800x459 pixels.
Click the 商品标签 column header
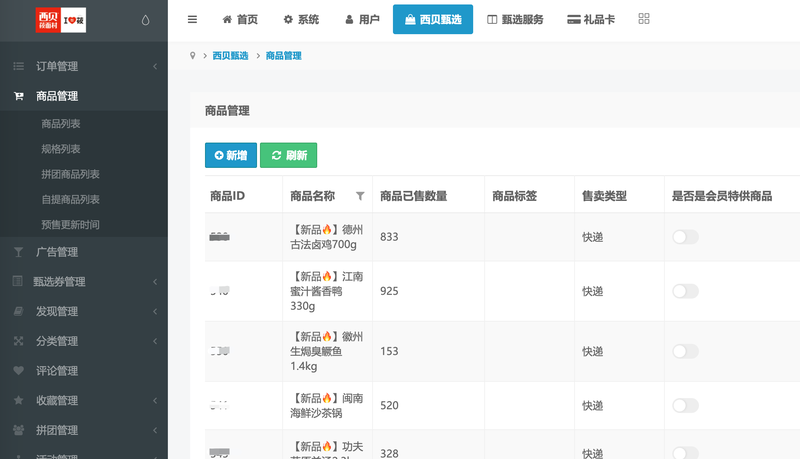[515, 196]
